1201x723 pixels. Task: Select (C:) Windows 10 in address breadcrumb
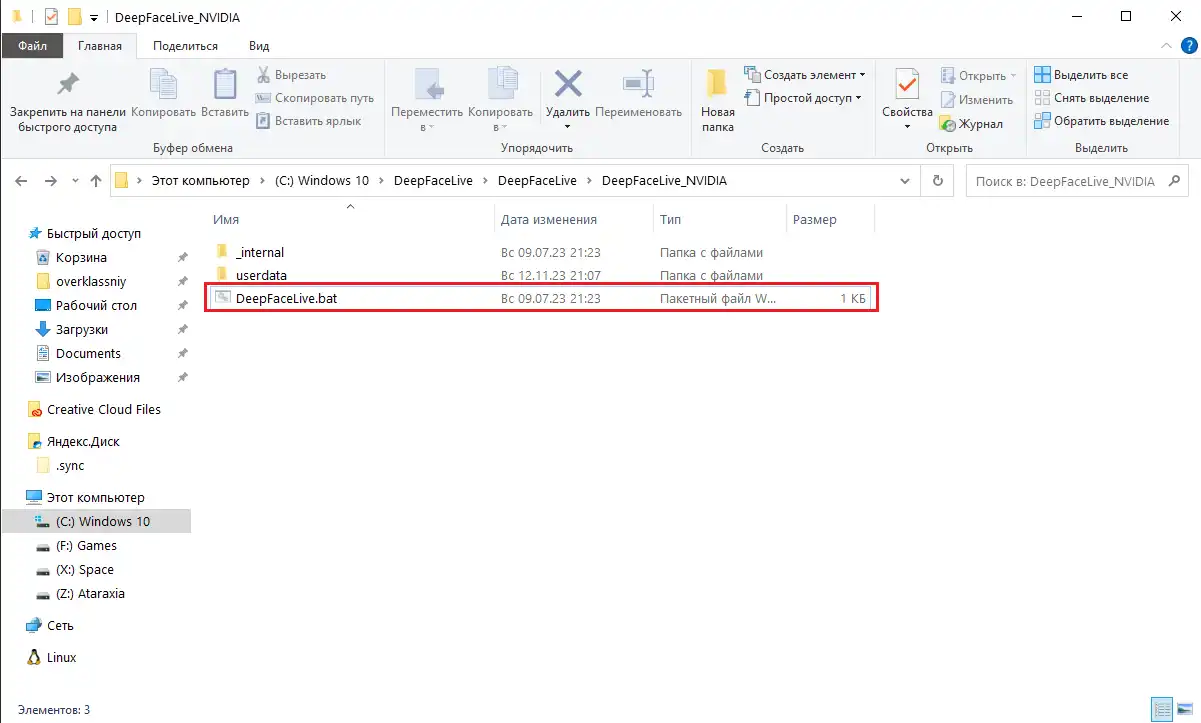(322, 181)
